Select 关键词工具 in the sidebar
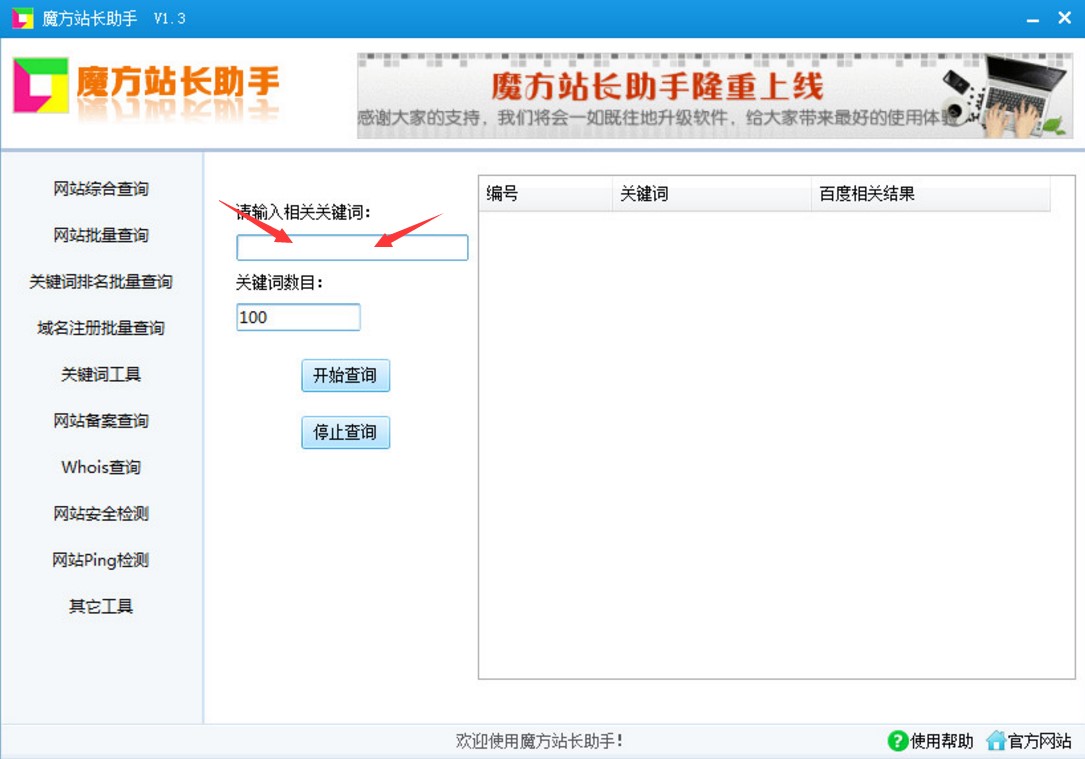The width and height of the screenshot is (1085, 759). (x=101, y=374)
